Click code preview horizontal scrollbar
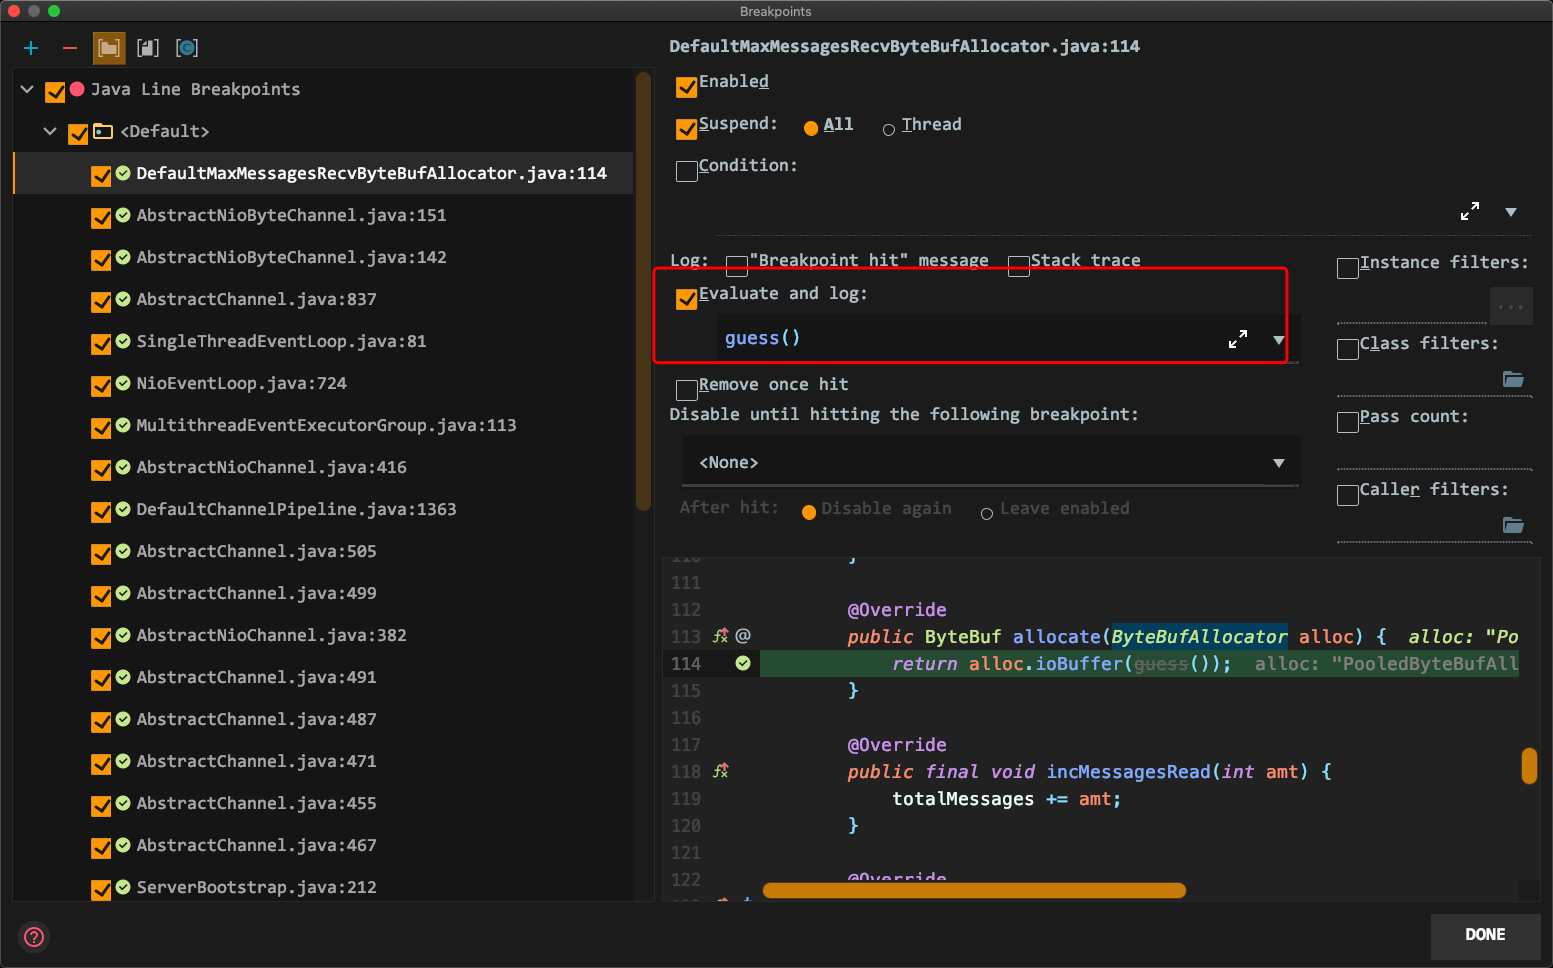Image resolution: width=1553 pixels, height=968 pixels. [973, 890]
